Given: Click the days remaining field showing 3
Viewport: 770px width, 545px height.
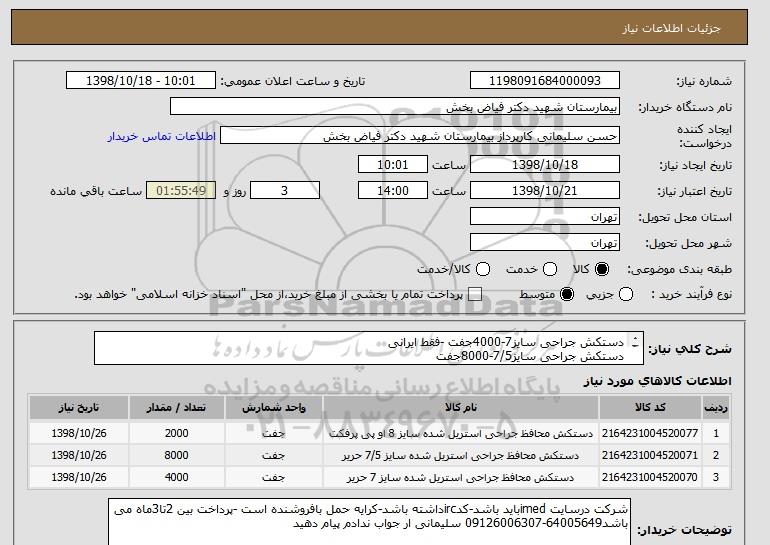Looking at the screenshot, I should pyautogui.click(x=285, y=191).
